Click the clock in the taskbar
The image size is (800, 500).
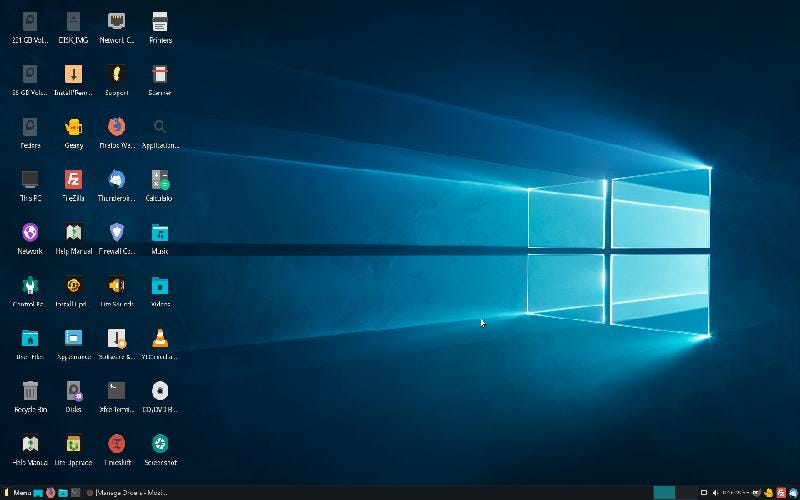pyautogui.click(x=735, y=493)
